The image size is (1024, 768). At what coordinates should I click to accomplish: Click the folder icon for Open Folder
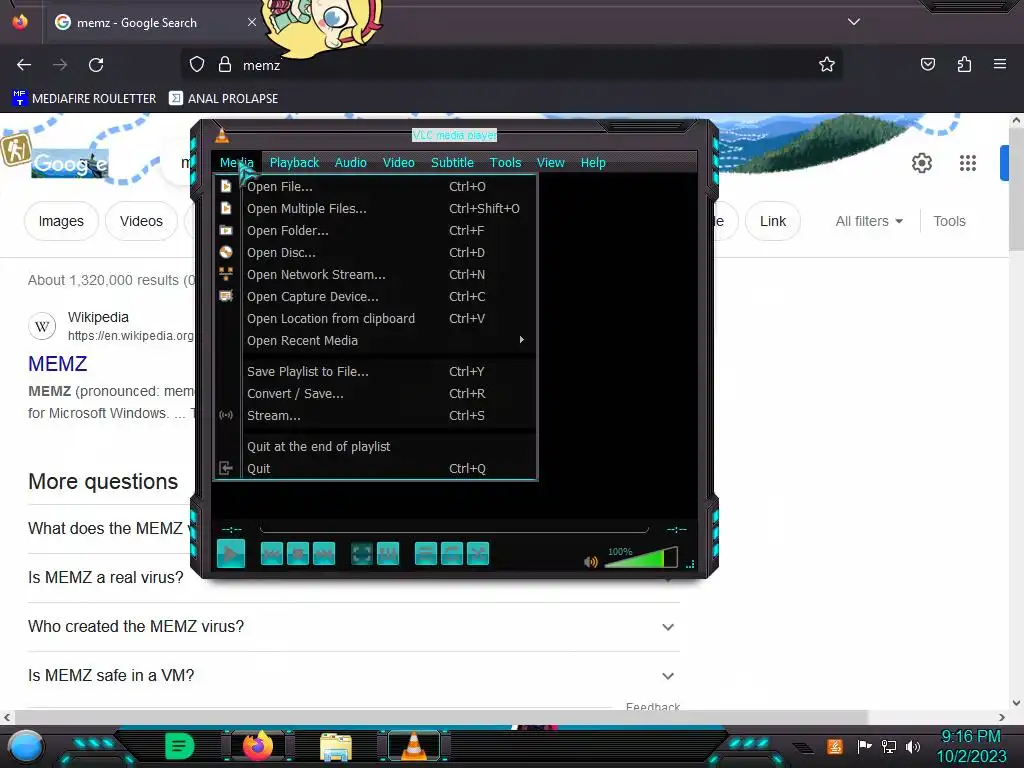[x=226, y=230]
